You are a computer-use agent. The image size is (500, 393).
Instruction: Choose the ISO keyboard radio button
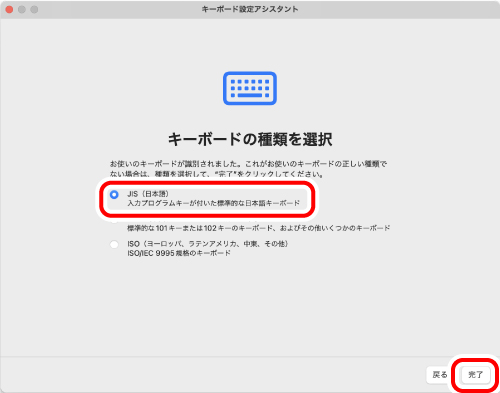coord(114,244)
